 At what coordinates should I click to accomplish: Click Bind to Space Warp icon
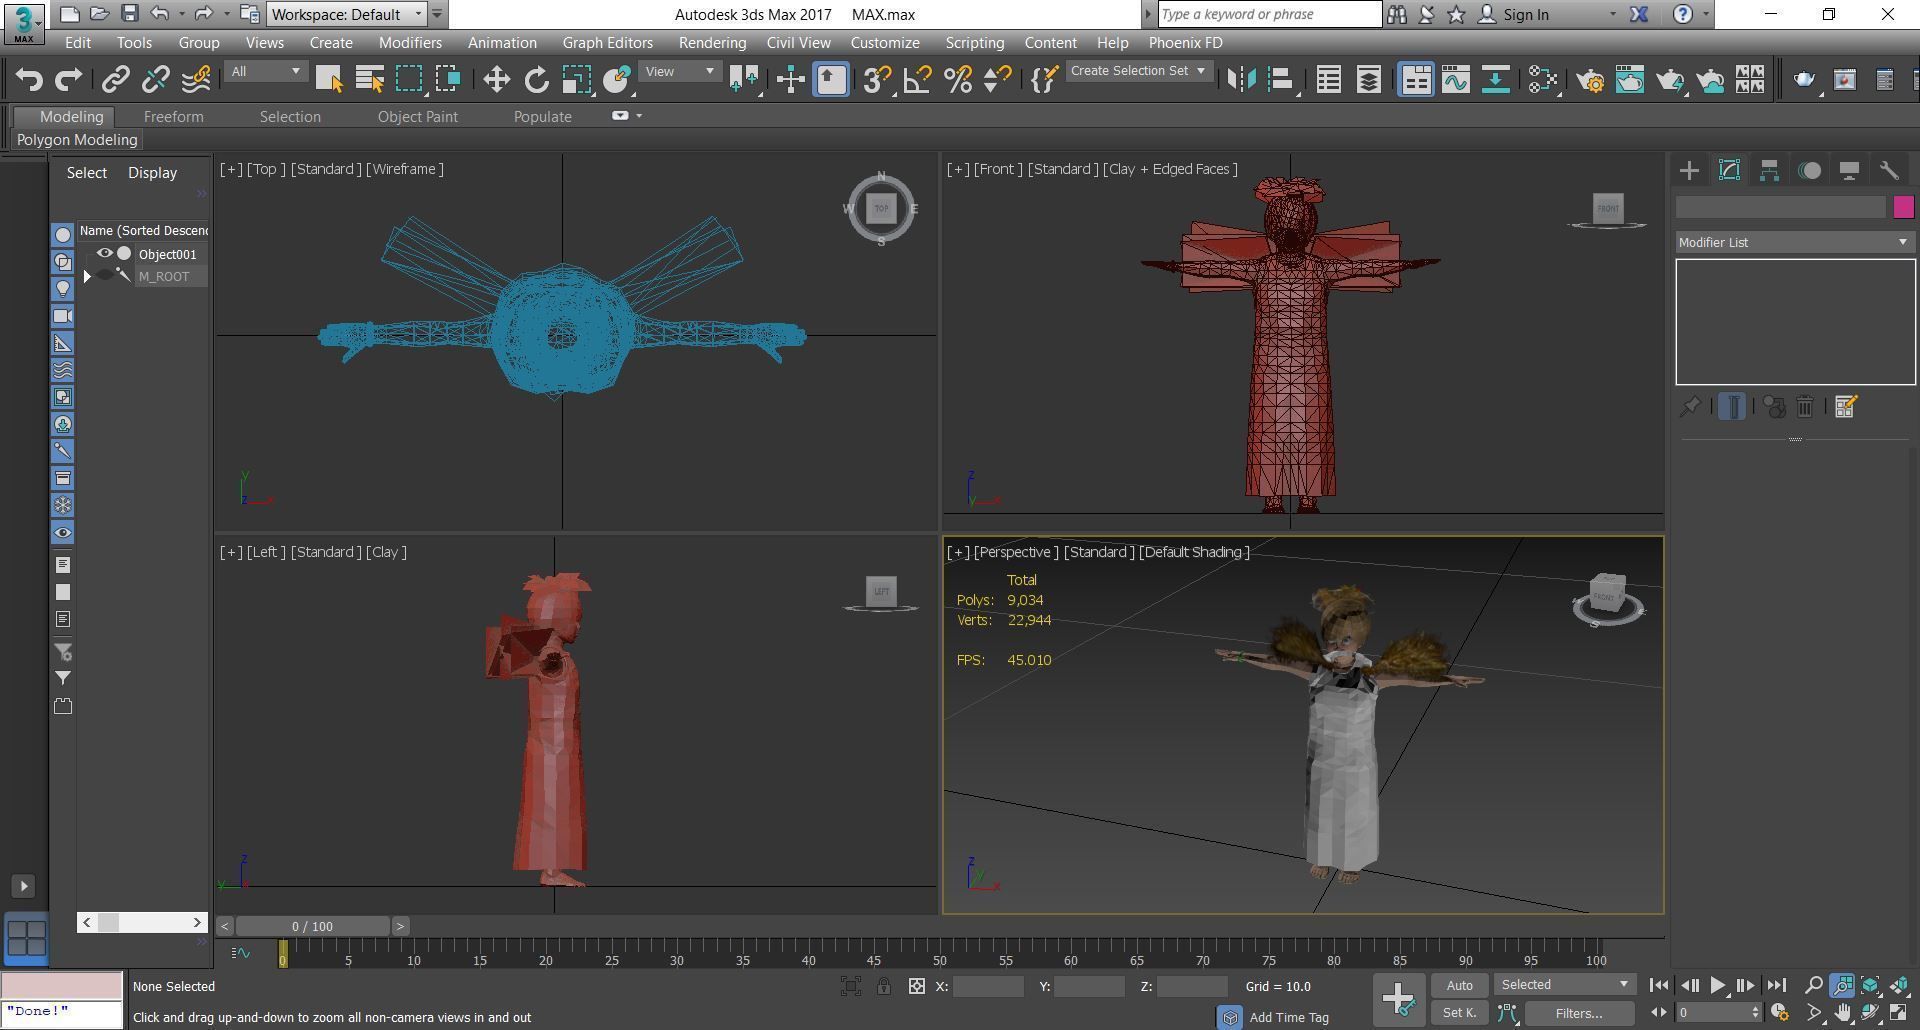(x=197, y=80)
